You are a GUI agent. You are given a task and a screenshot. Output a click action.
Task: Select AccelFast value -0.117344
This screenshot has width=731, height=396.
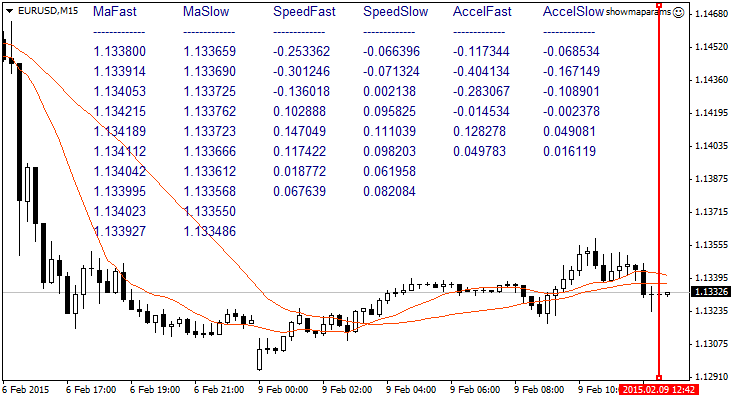point(482,51)
